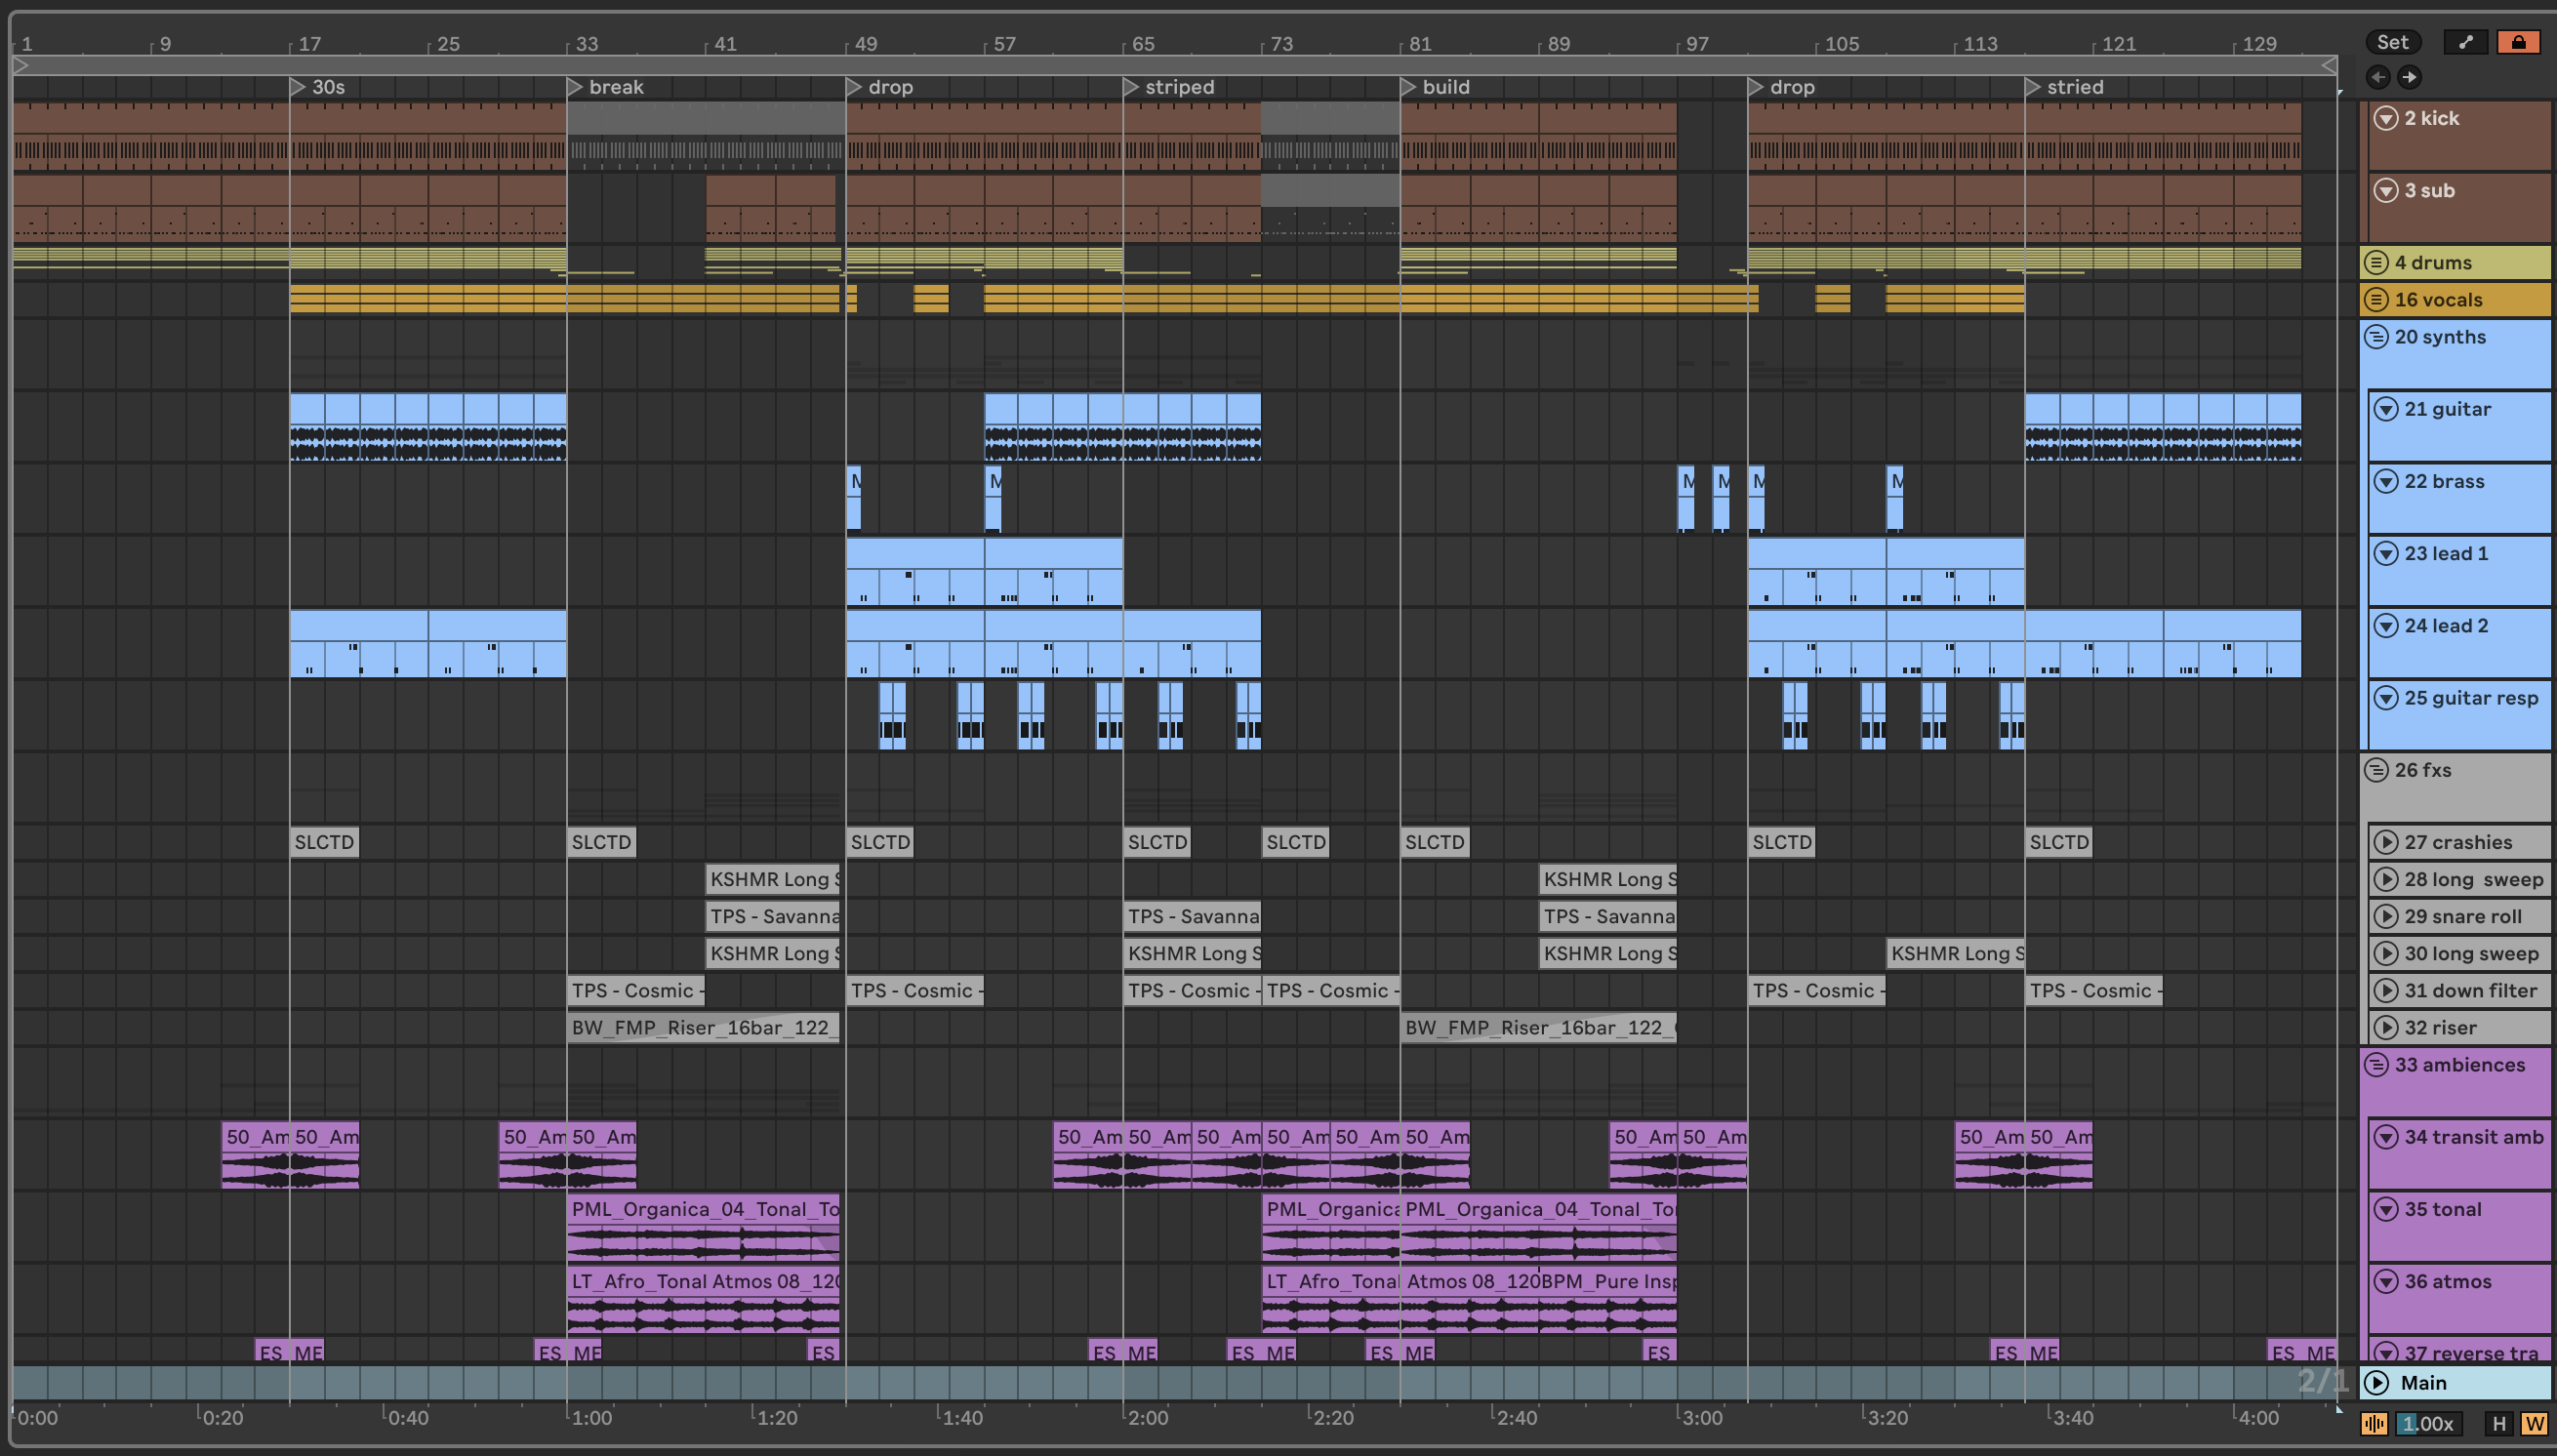Collapse the 35 tonal track
The image size is (2557, 1456).
2386,1209
